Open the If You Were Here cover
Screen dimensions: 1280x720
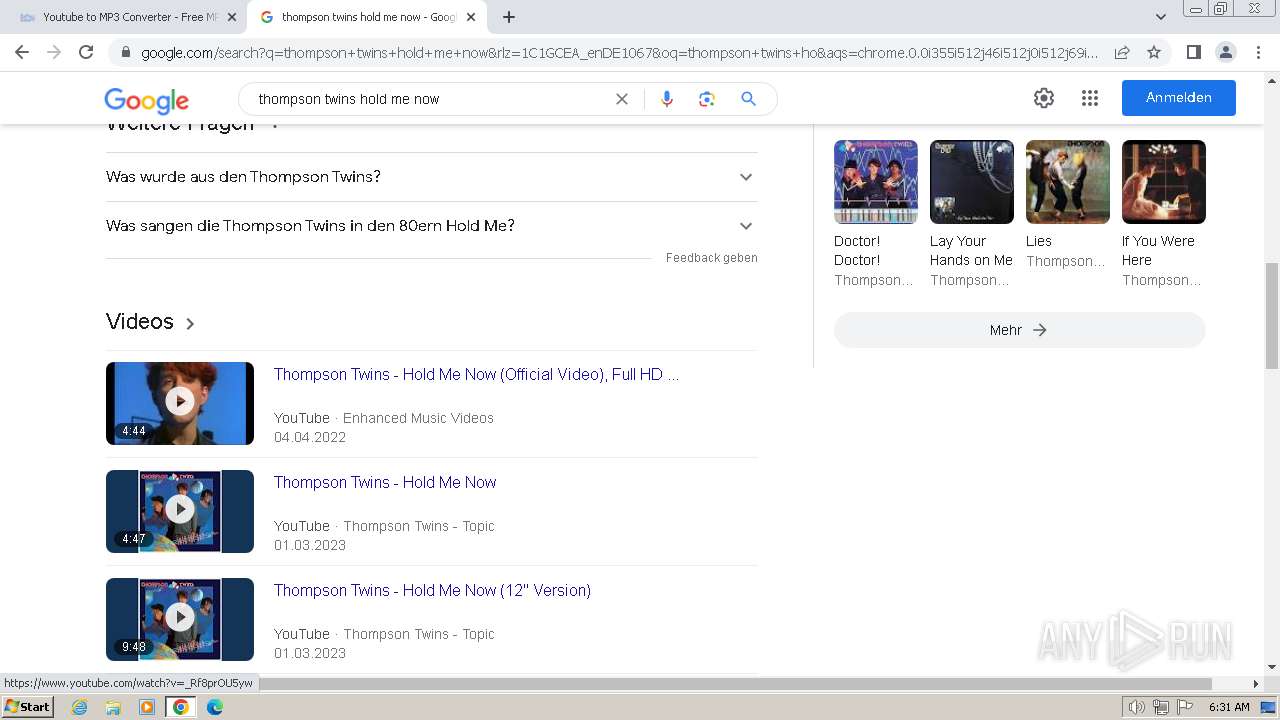[x=1164, y=182]
